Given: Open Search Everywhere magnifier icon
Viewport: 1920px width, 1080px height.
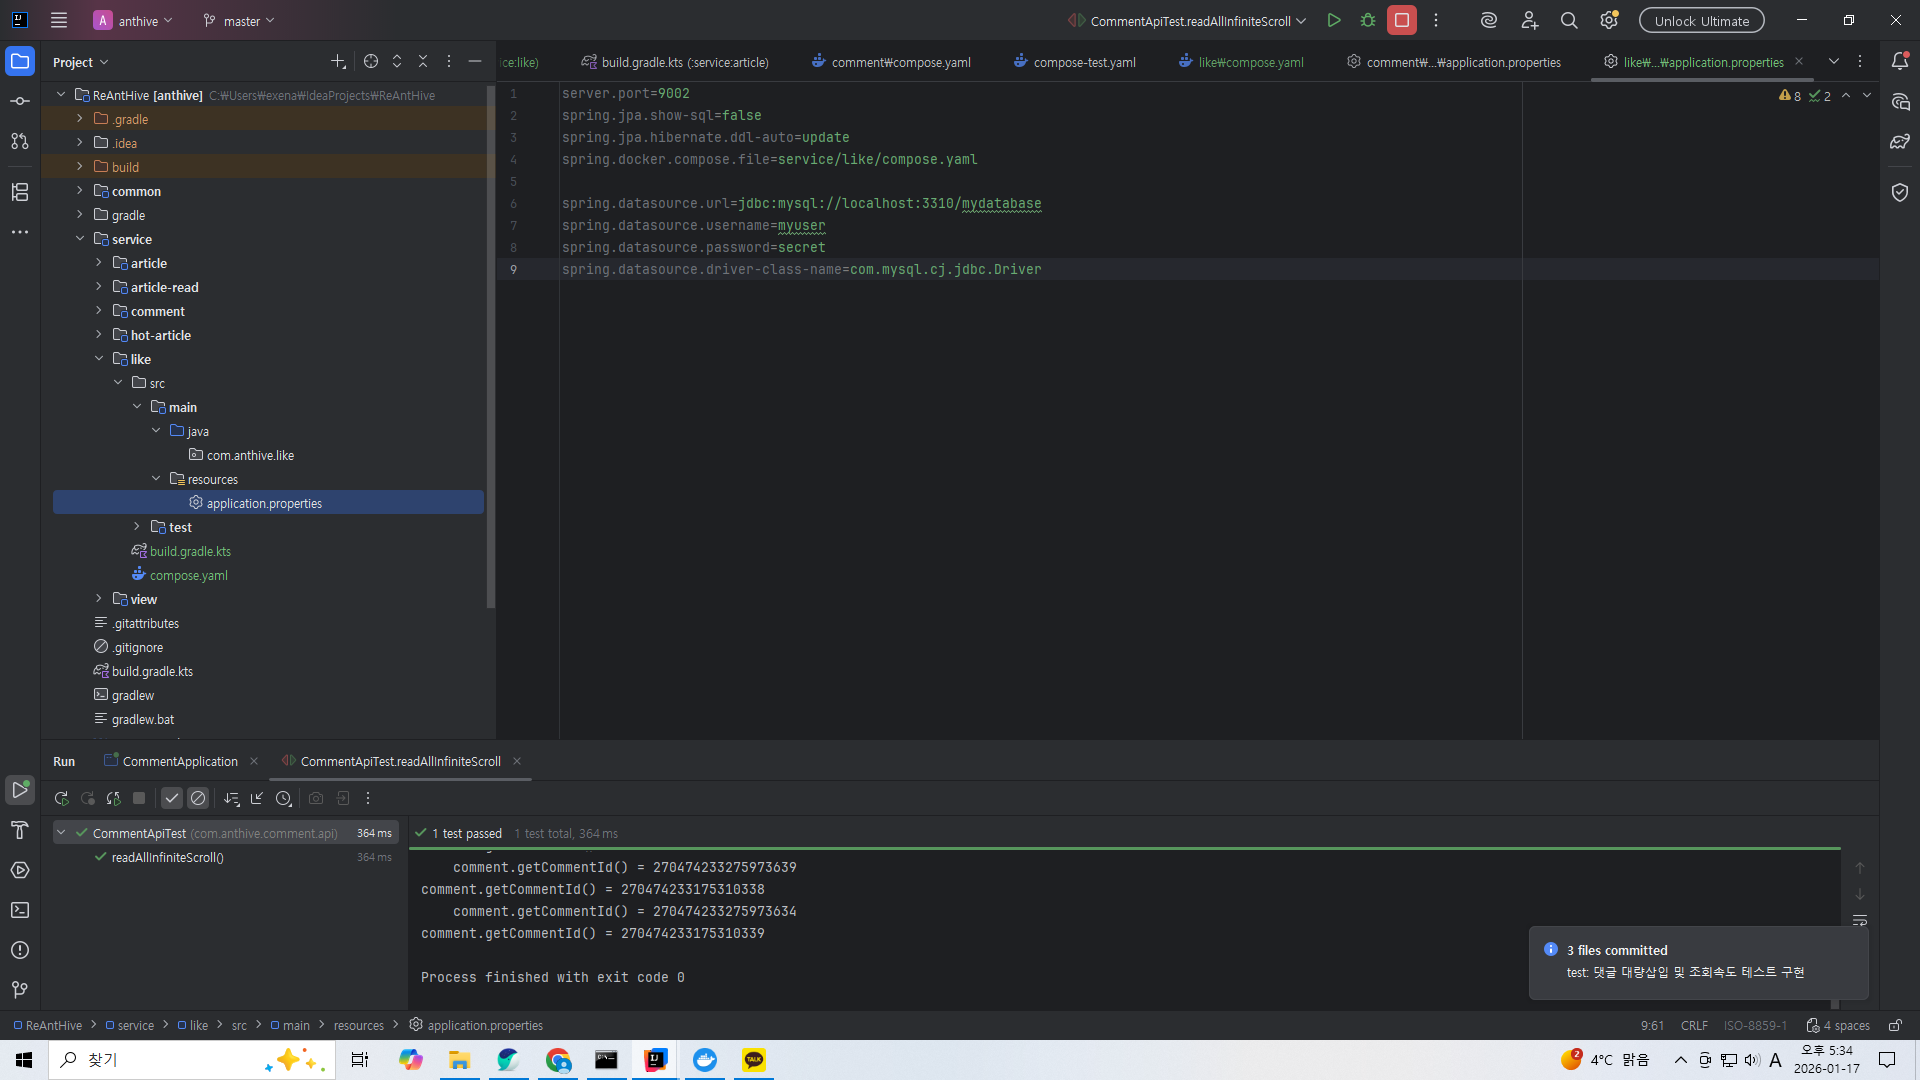Looking at the screenshot, I should click(1569, 20).
